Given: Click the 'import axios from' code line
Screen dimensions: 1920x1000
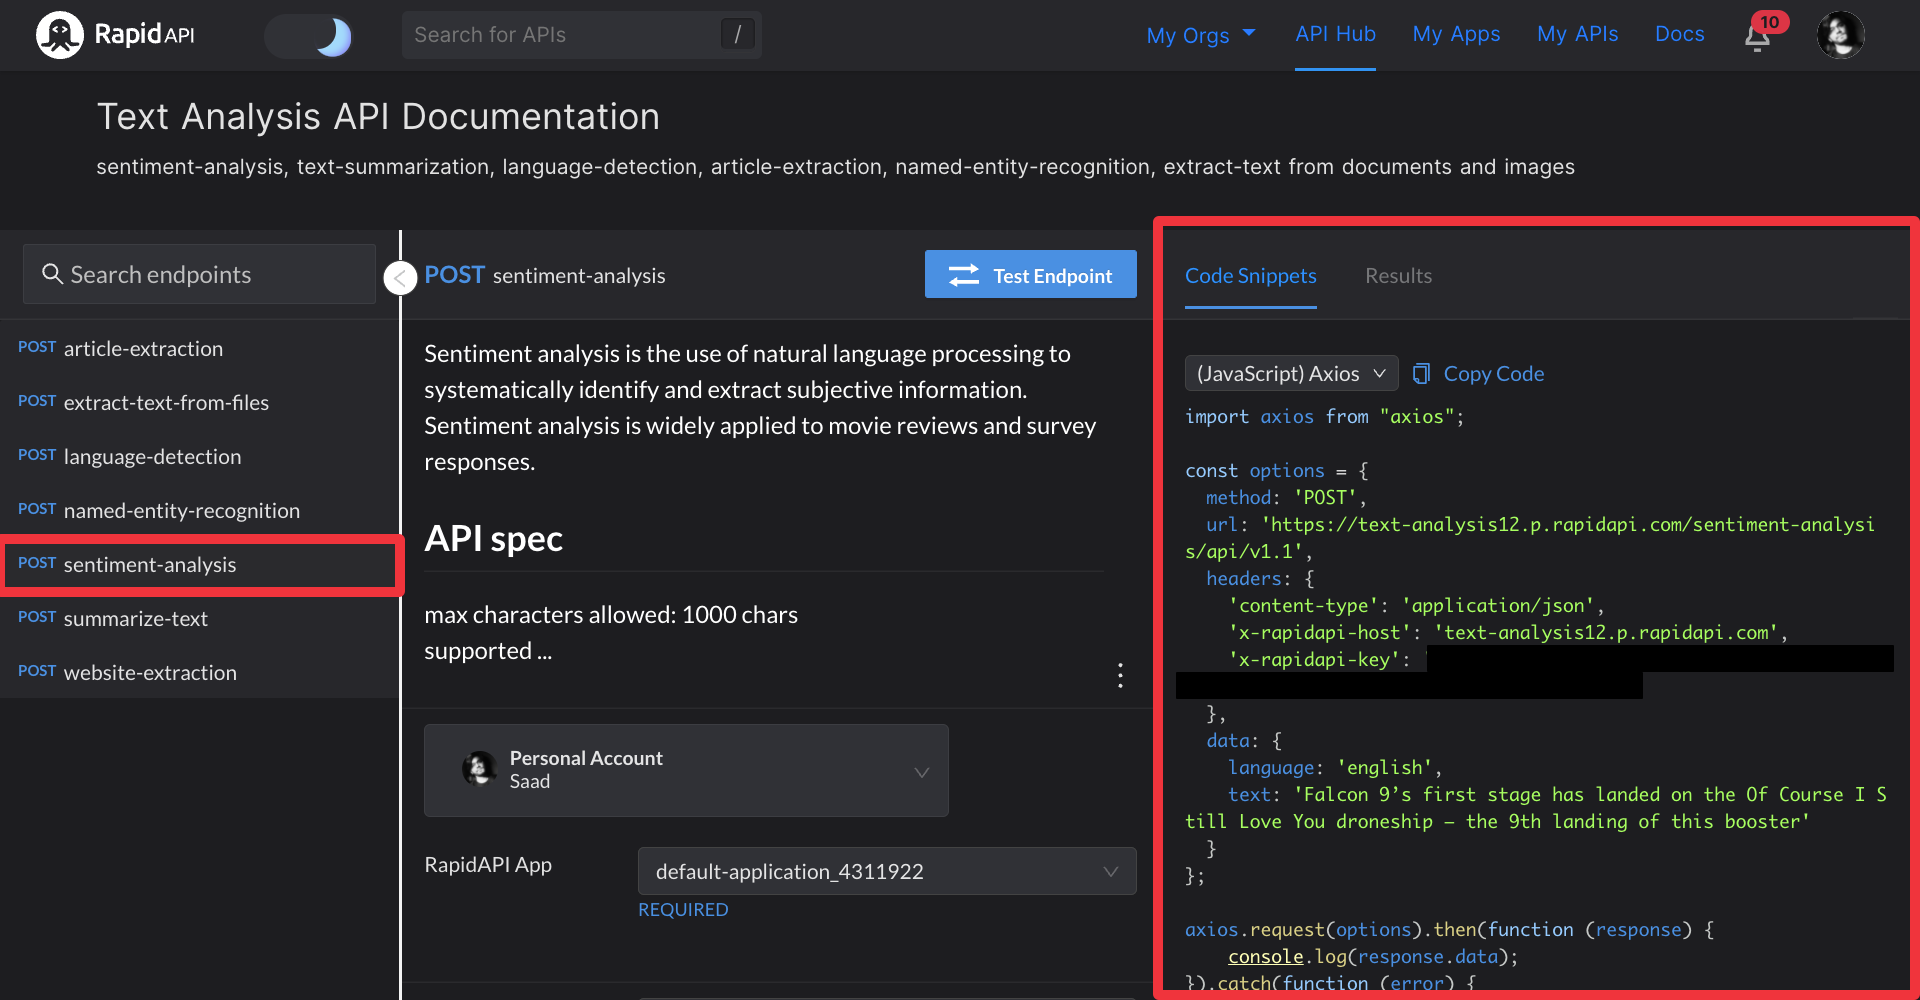Looking at the screenshot, I should (x=1324, y=416).
